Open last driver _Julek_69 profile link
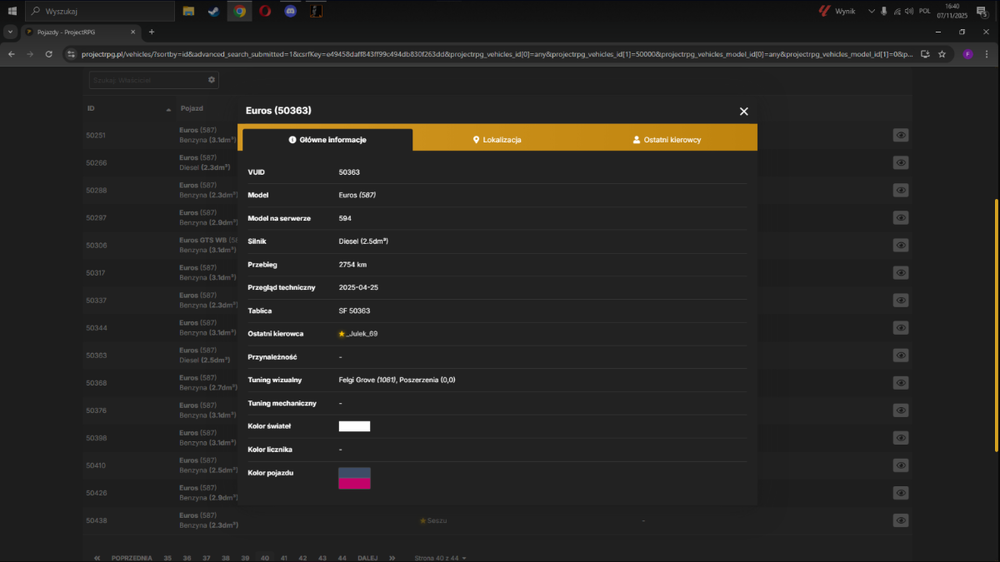Screen dimensions: 1000x562 click(x=362, y=334)
